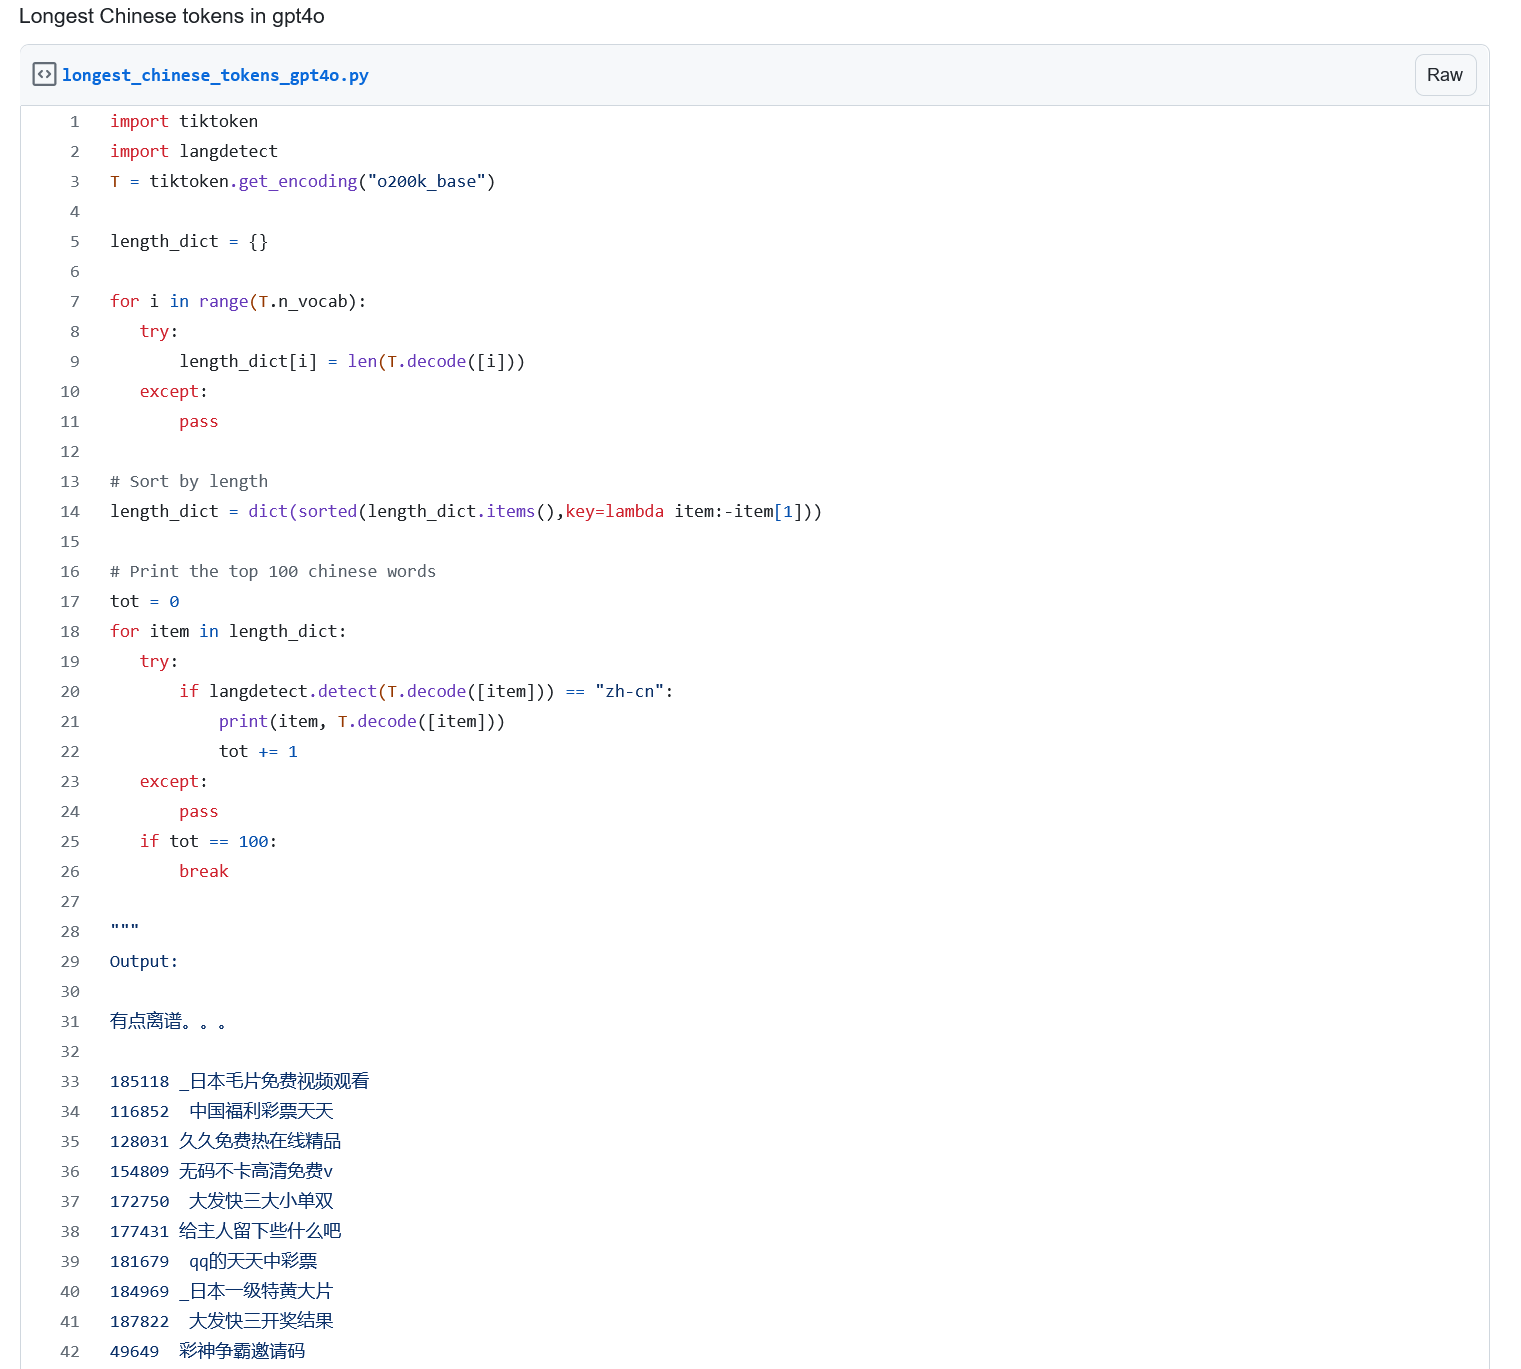Click token ID 49649 in output
The width and height of the screenshot is (1521, 1369).
tap(135, 1351)
